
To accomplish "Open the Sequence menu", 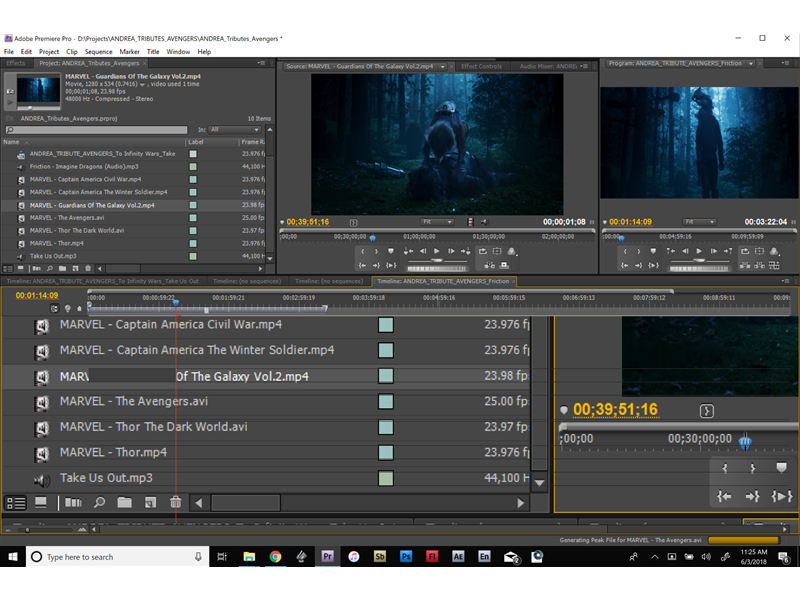I will point(98,52).
